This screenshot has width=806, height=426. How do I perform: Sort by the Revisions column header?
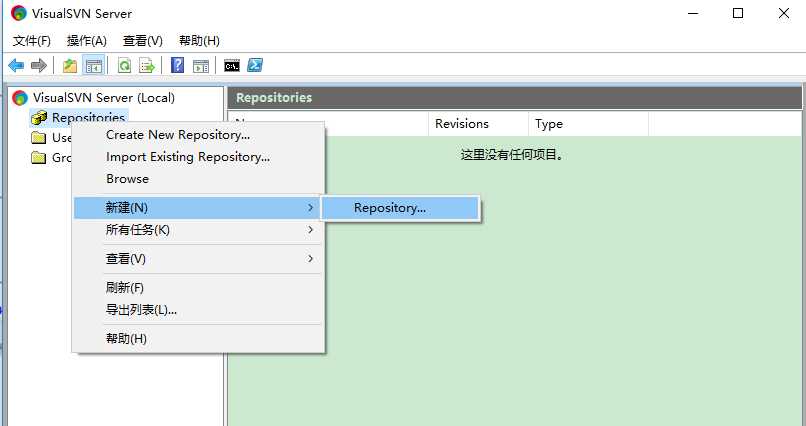click(478, 124)
